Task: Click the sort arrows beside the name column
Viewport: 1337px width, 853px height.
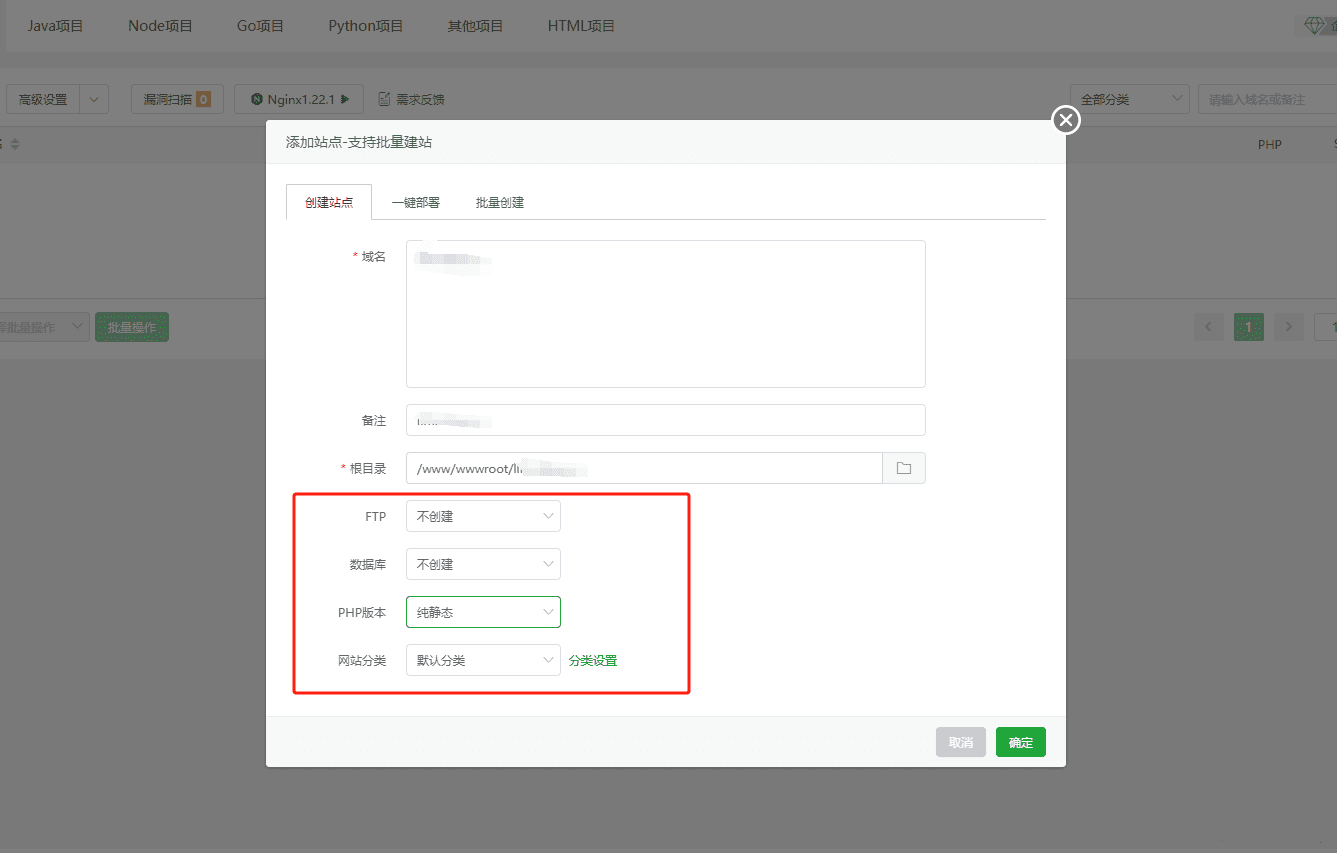Action: tap(14, 143)
